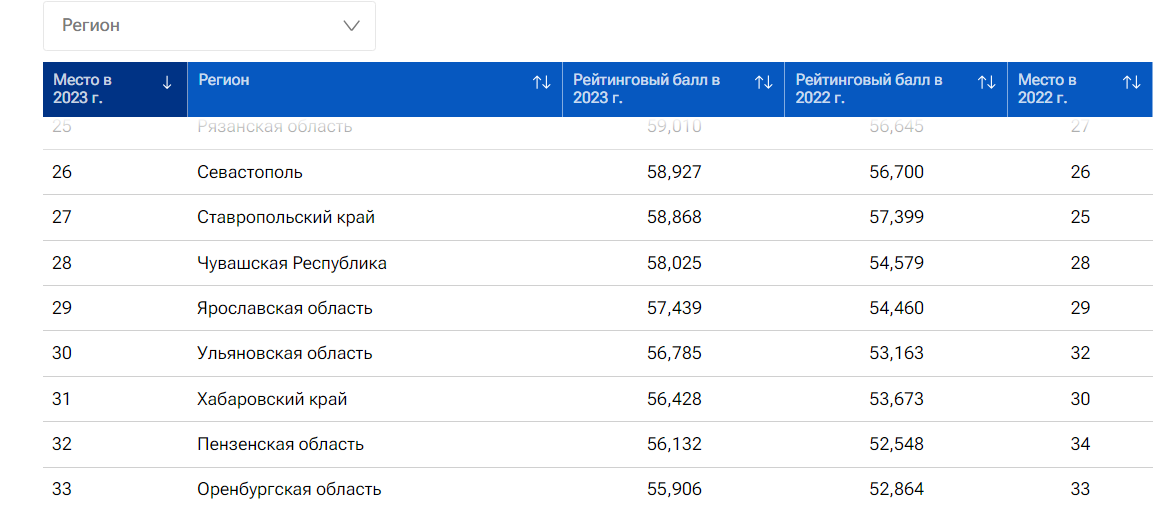Sort by Место в 2023 г. header text
This screenshot has height=512, width=1158.
click(83, 89)
